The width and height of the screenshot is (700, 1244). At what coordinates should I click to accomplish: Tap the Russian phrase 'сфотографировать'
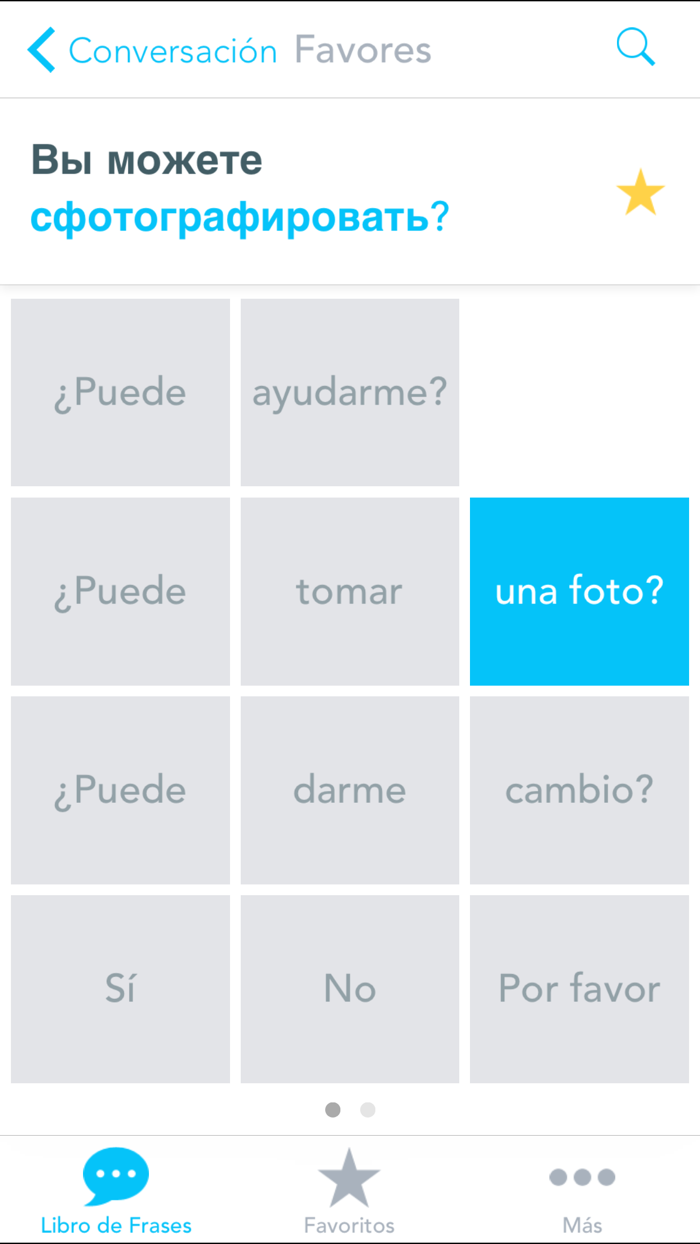tap(230, 216)
